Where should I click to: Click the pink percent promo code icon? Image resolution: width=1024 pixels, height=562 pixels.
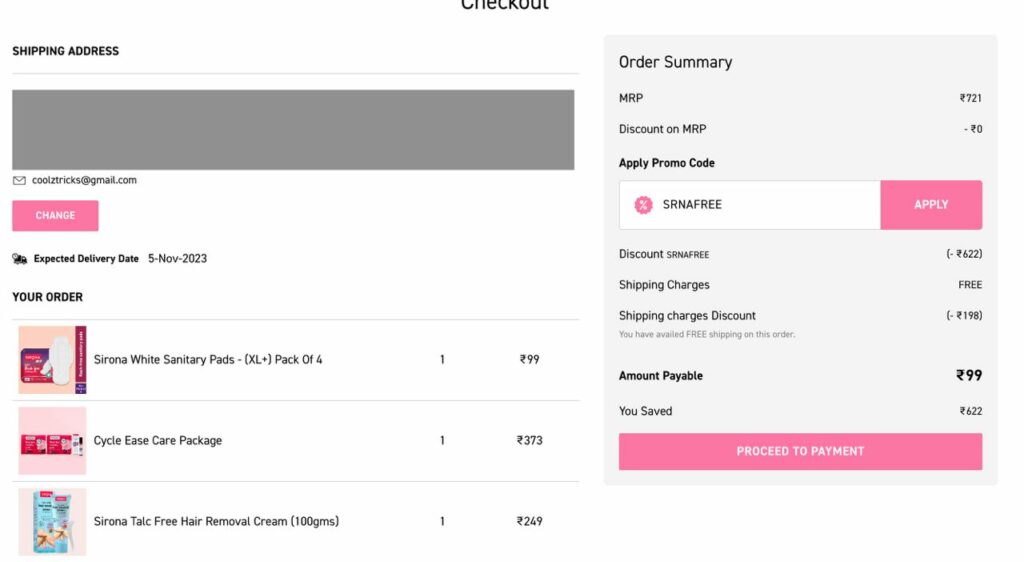pyautogui.click(x=643, y=205)
